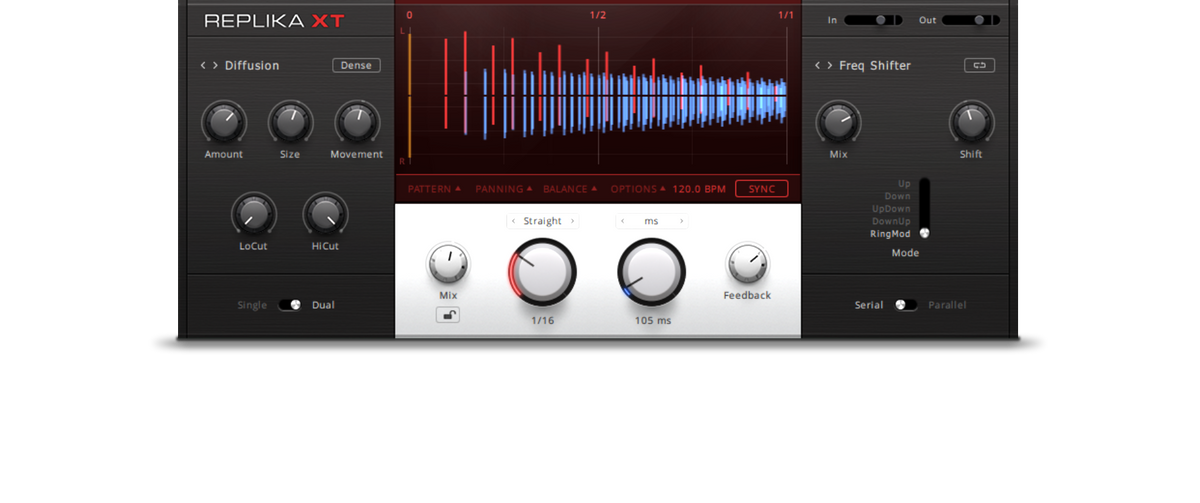This screenshot has width=1200, height=503.
Task: Click the LoCut filter knob
Action: (253, 214)
